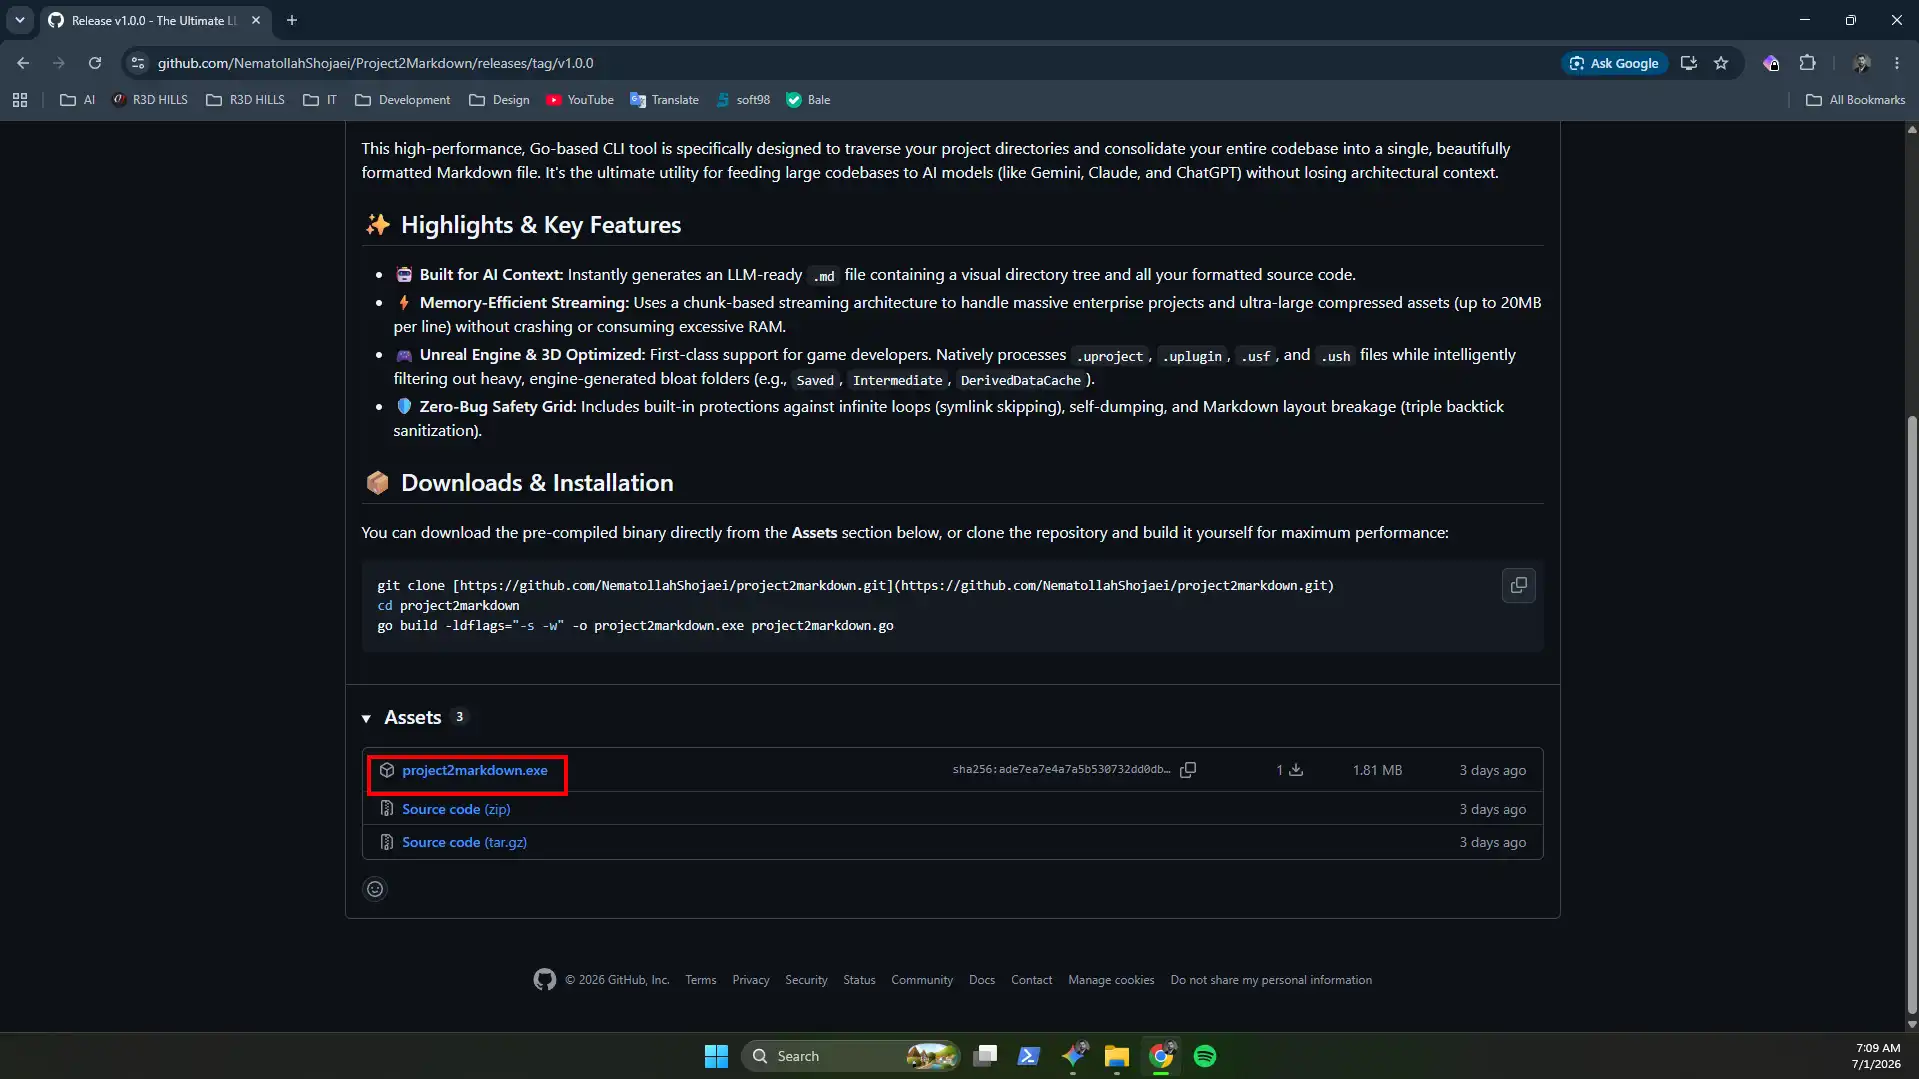Open Spotify from the taskbar
The height and width of the screenshot is (1079, 1919).
(1205, 1056)
